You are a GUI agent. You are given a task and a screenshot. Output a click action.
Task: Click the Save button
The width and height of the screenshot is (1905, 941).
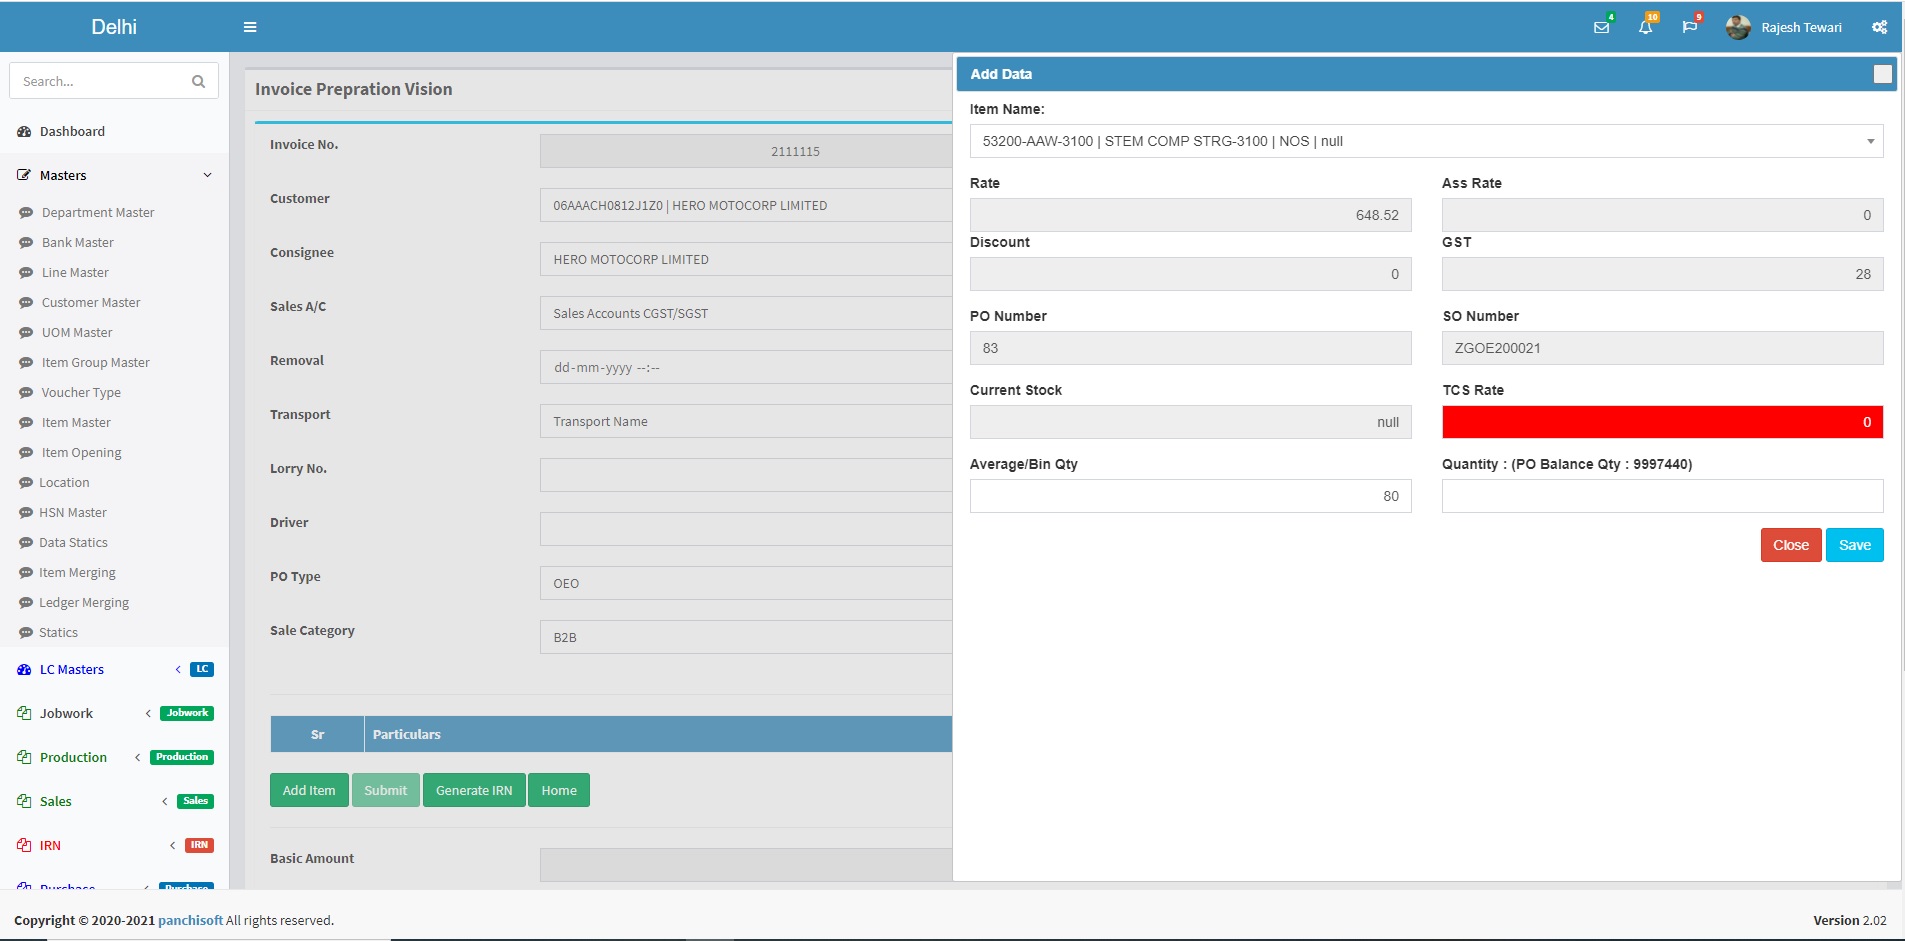tap(1854, 545)
